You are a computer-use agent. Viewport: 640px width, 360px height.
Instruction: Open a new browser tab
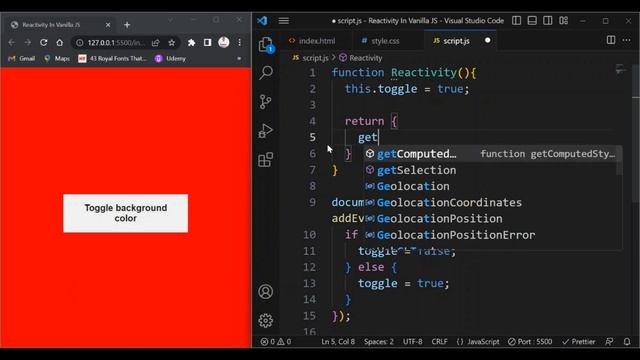tap(127, 25)
